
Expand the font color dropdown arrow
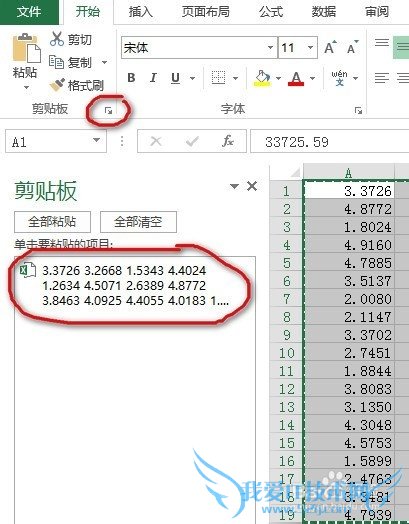pyautogui.click(x=312, y=79)
